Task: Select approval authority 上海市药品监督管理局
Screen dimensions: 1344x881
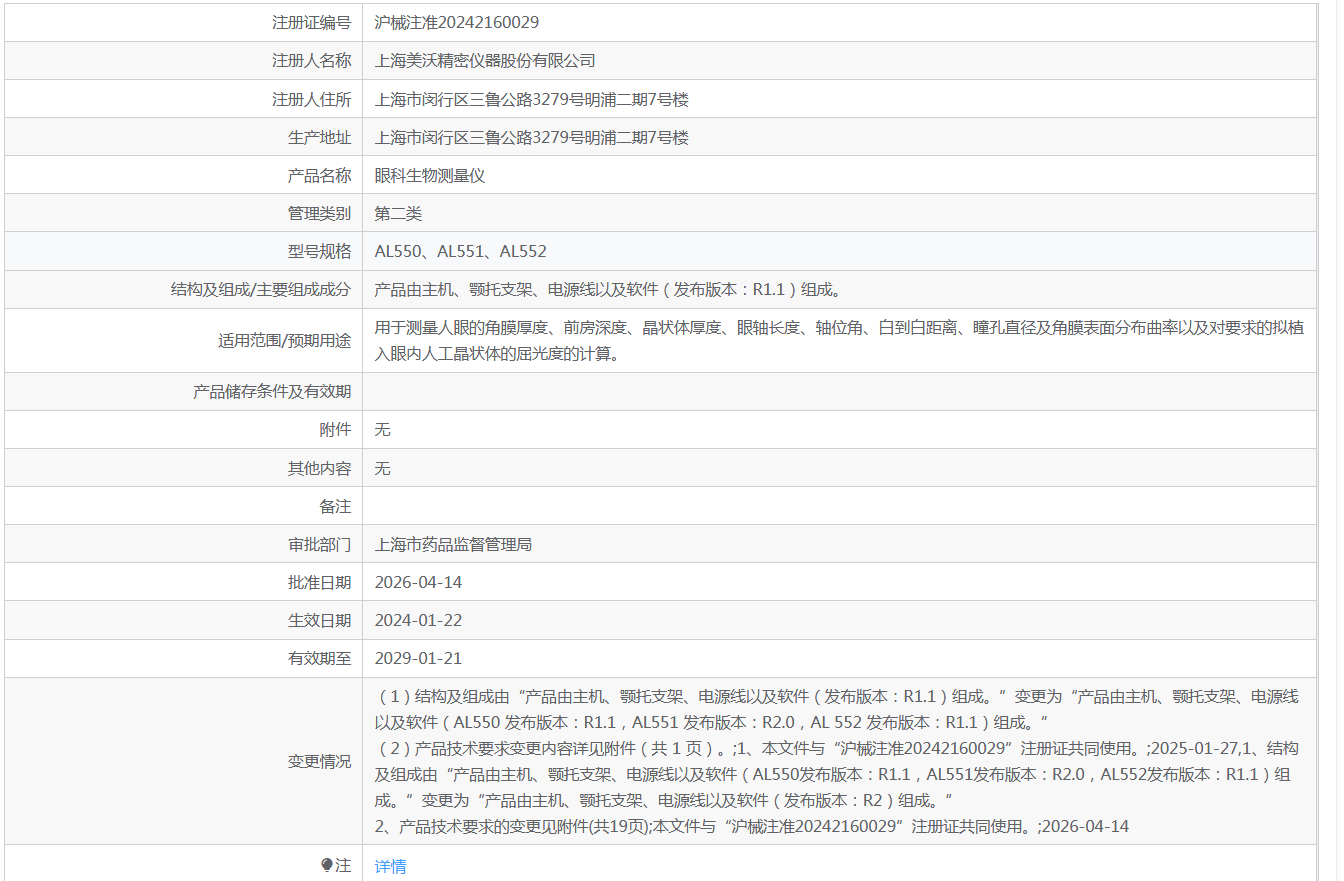Action: click(453, 544)
